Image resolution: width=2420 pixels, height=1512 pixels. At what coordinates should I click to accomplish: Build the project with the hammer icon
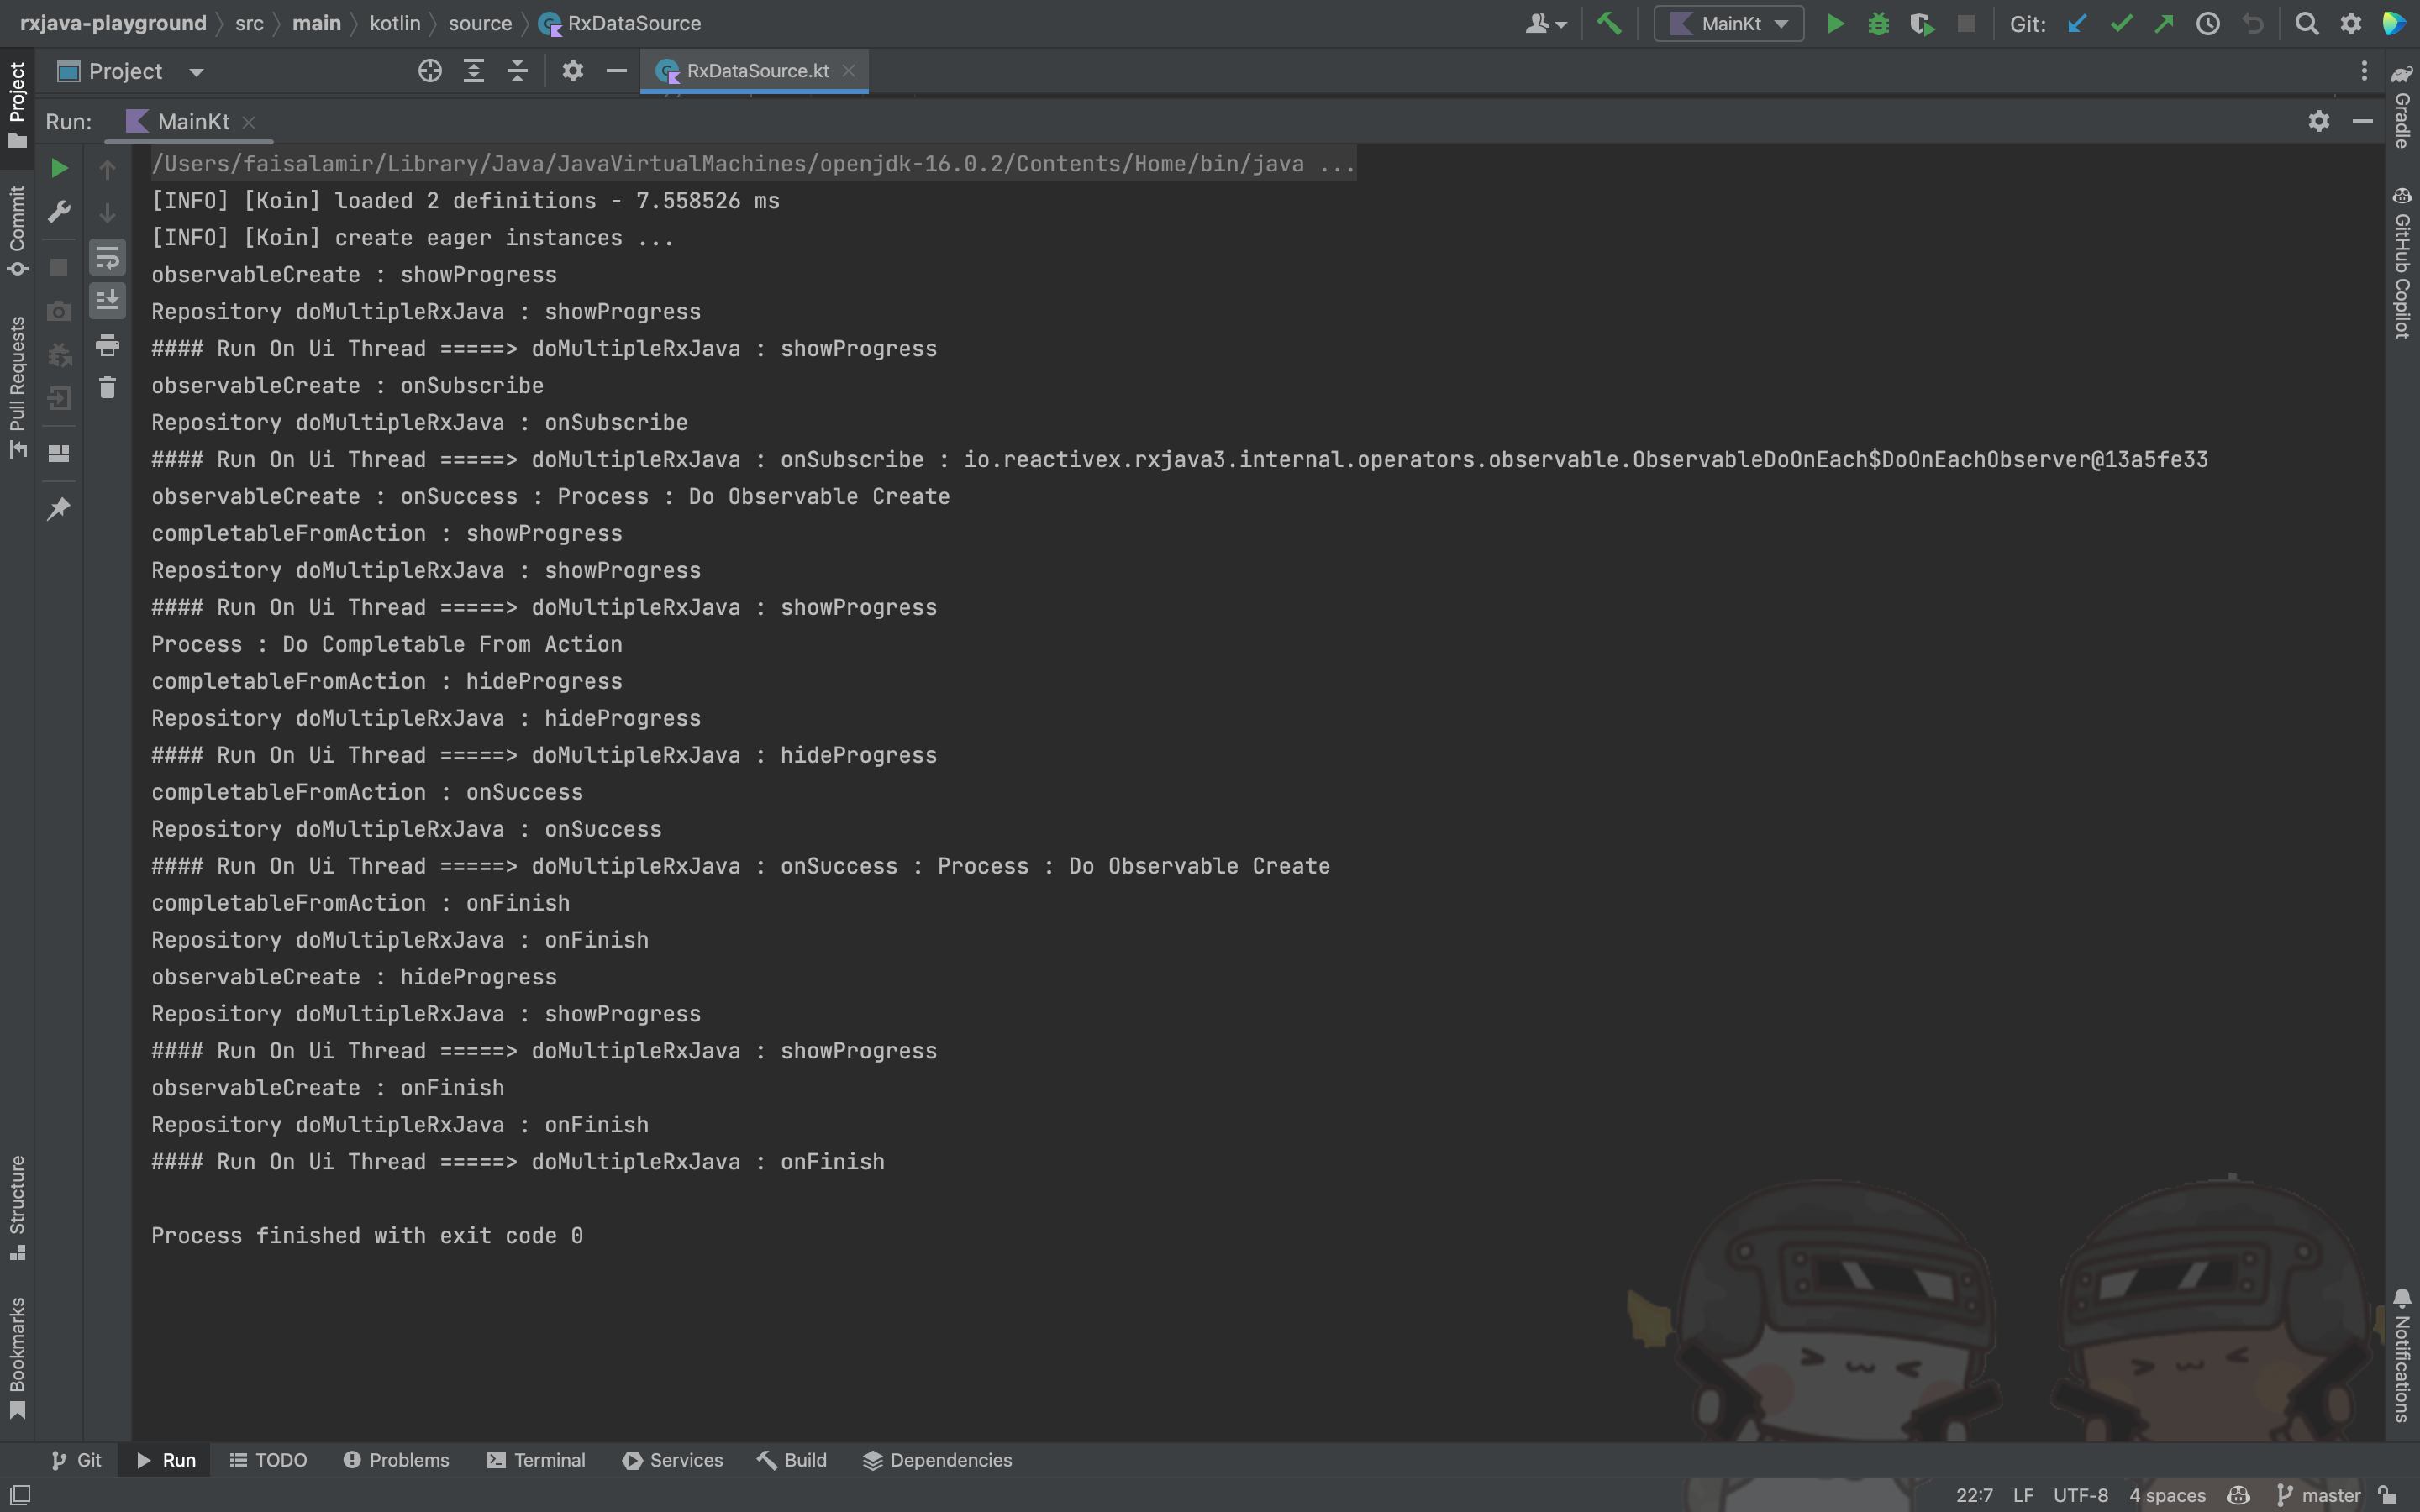1609,24
